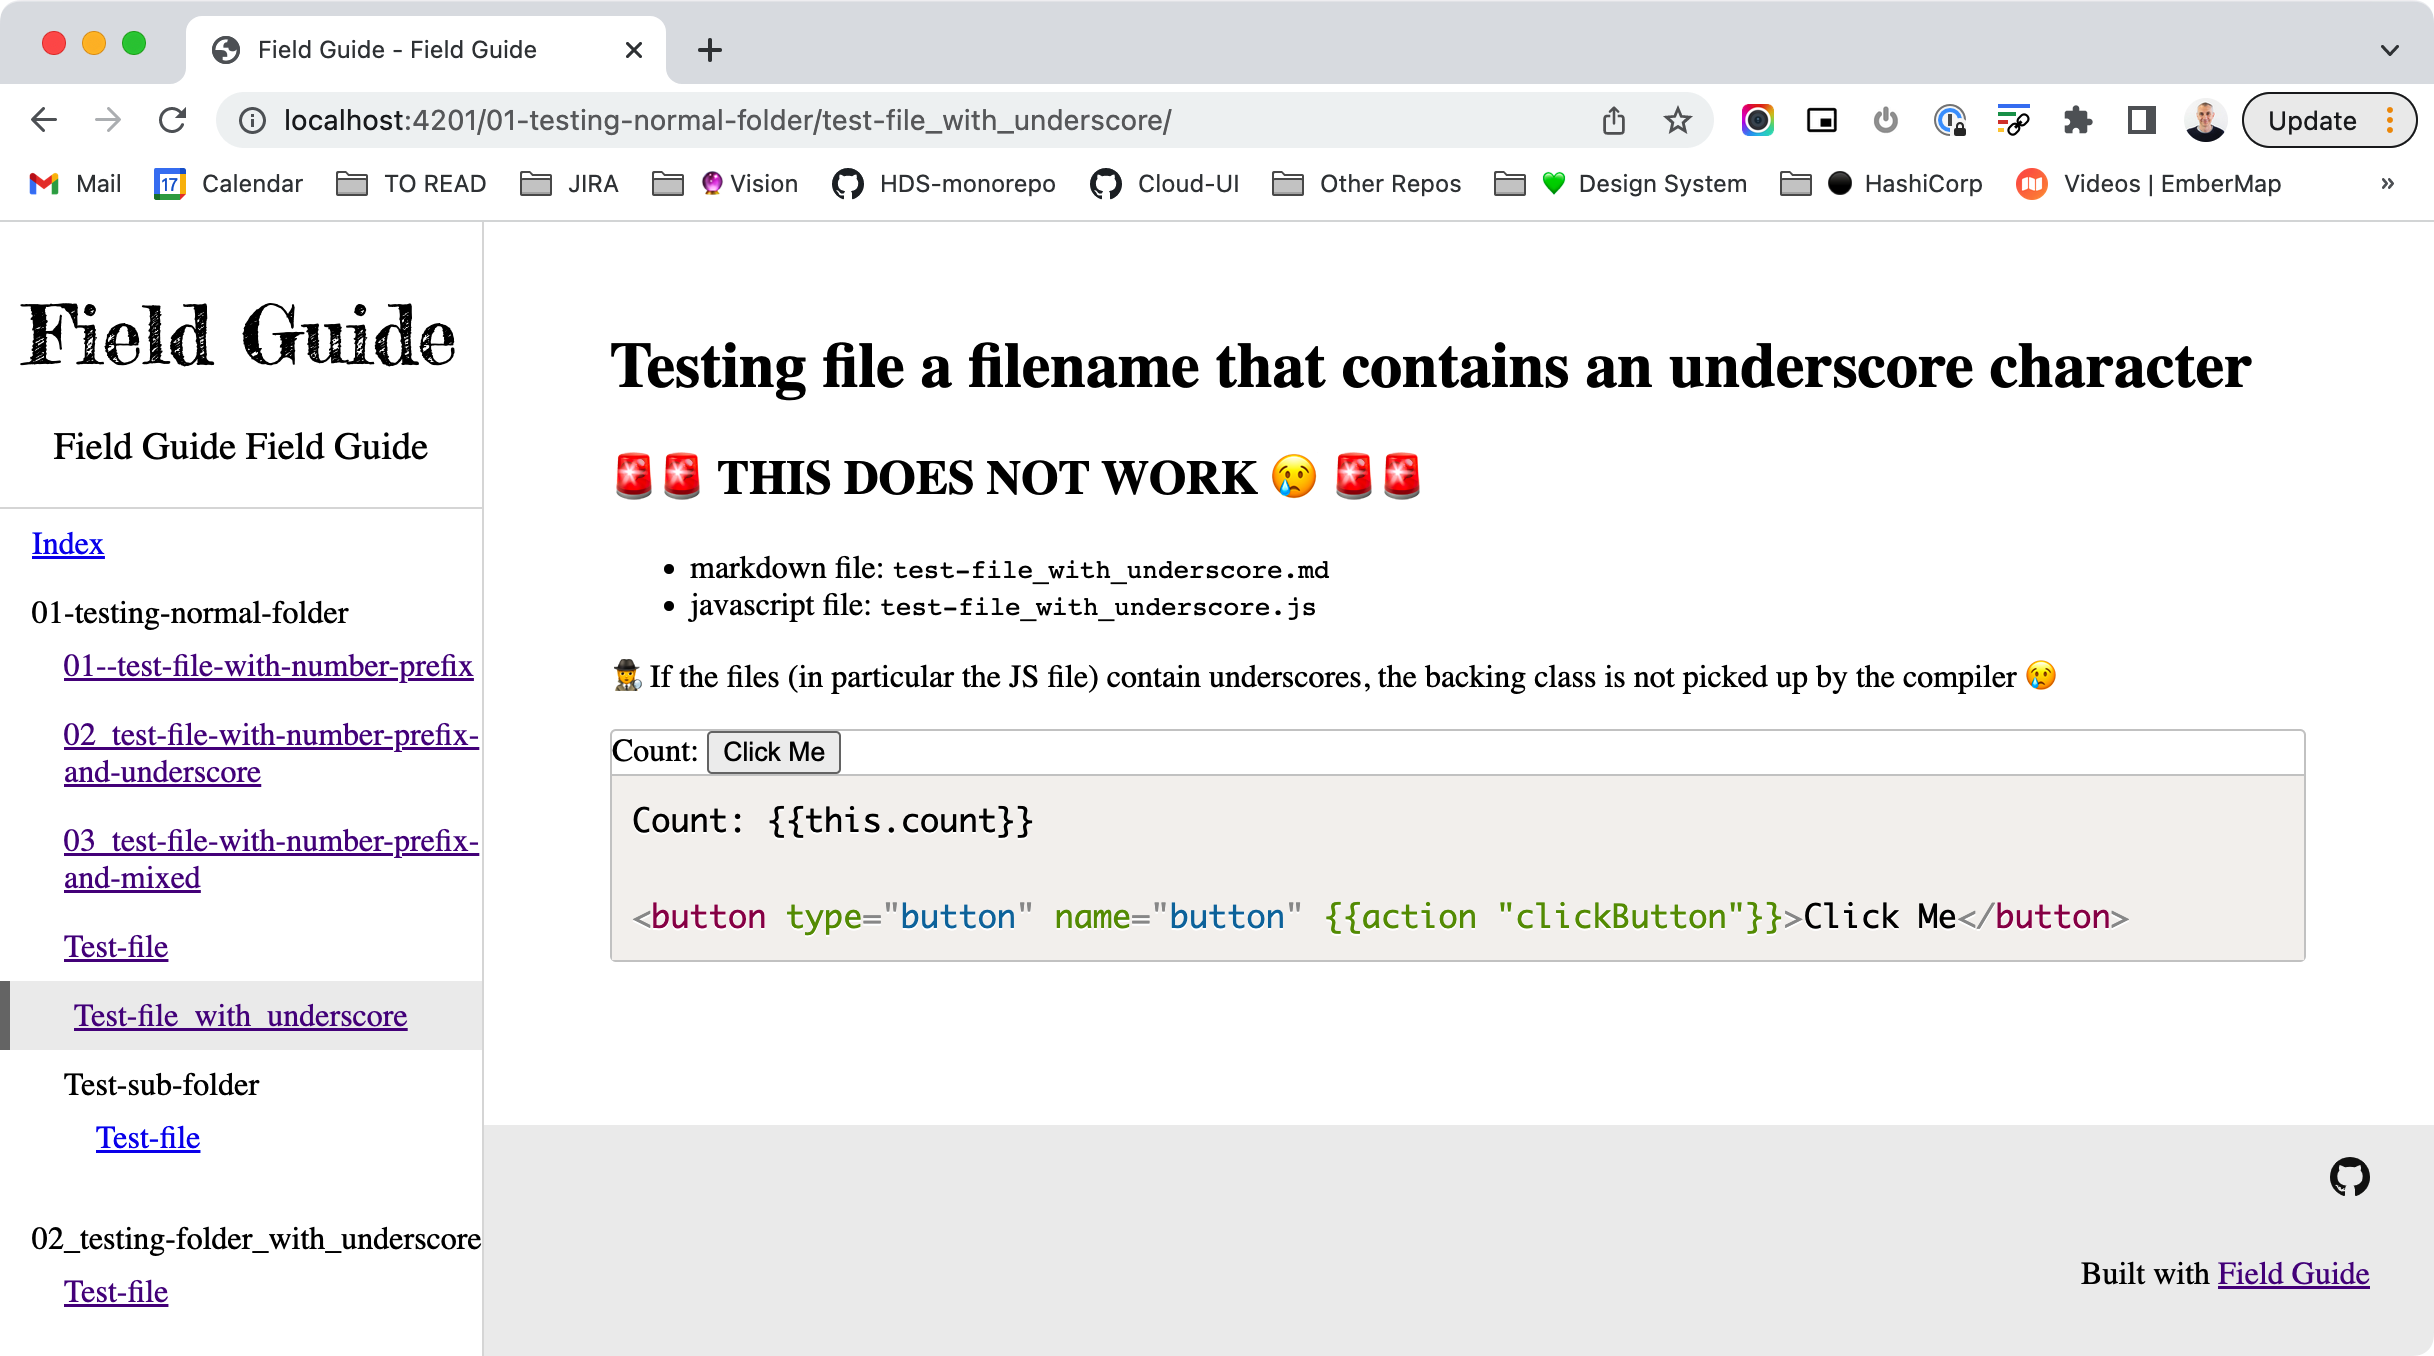Open the Extensions puzzle icon
2434x1356 pixels.
tap(2077, 121)
